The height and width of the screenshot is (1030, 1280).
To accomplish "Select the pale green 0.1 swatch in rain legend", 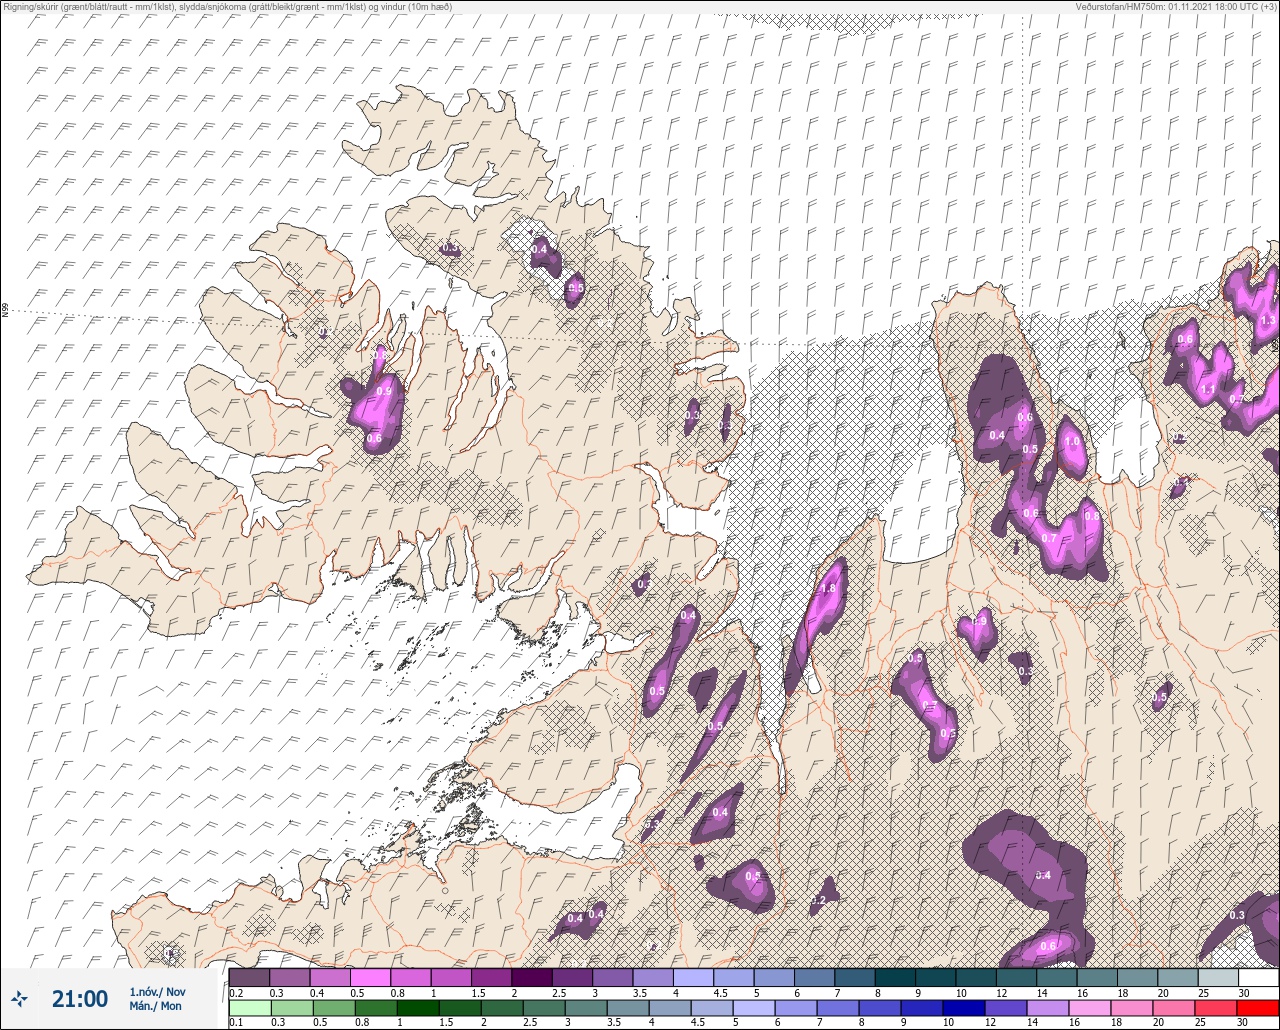I will coord(249,1008).
